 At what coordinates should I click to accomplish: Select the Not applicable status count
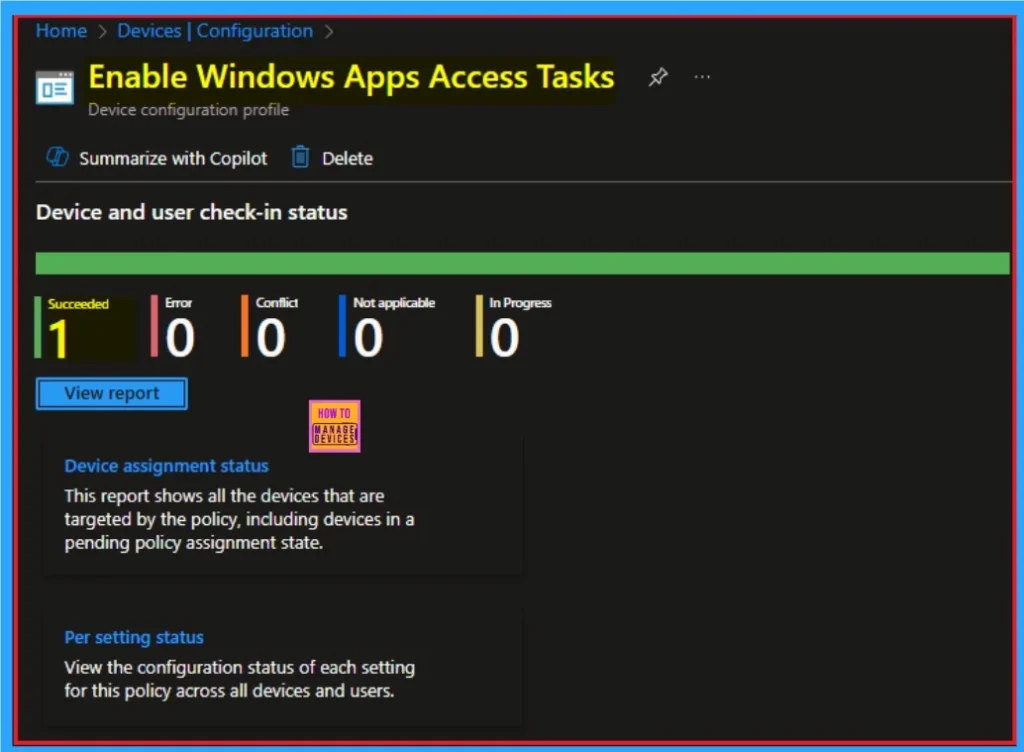click(x=368, y=338)
